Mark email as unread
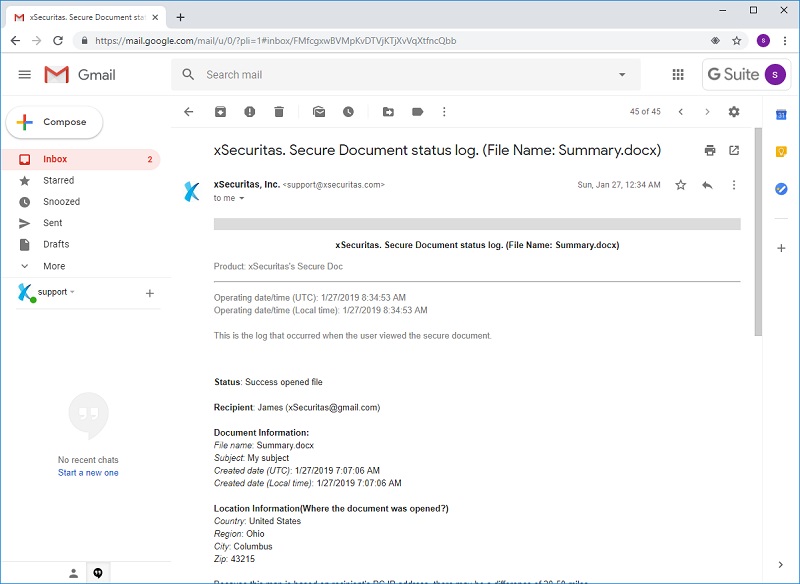Screen dimensions: 800x584 coord(319,112)
